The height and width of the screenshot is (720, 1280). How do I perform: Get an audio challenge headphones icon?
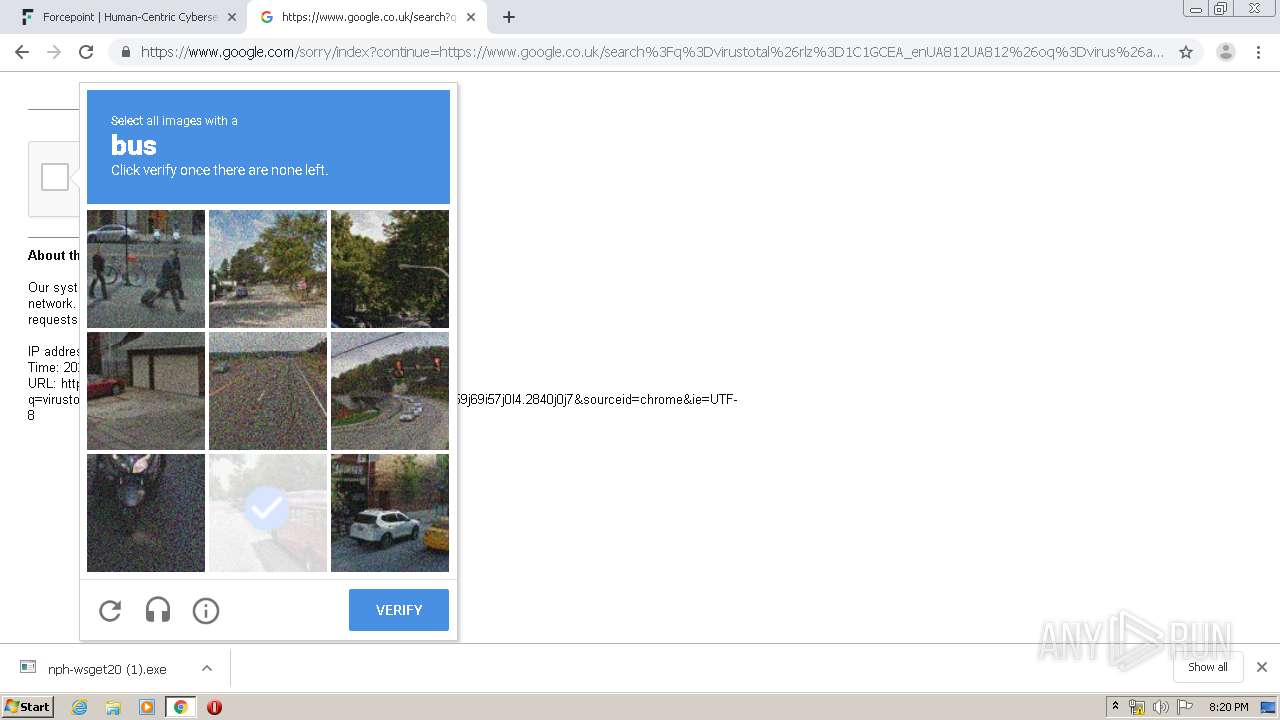click(158, 610)
